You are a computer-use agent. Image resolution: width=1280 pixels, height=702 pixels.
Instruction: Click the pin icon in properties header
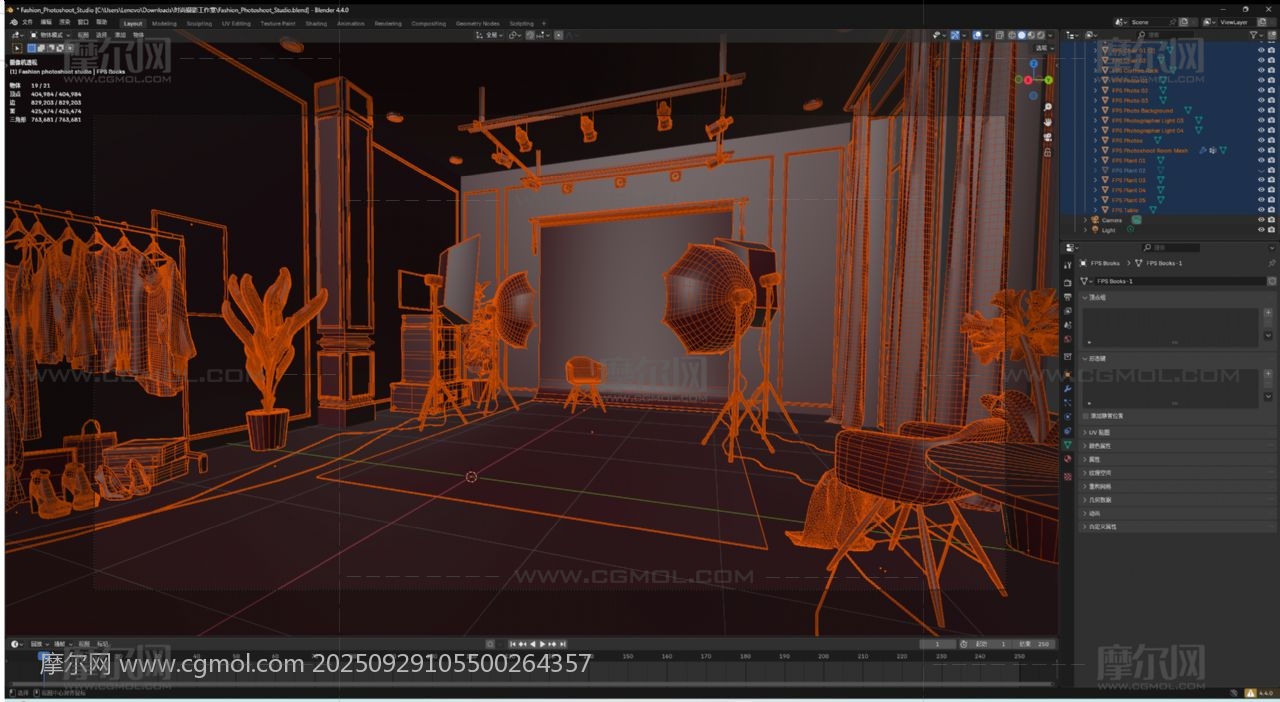click(1271, 263)
